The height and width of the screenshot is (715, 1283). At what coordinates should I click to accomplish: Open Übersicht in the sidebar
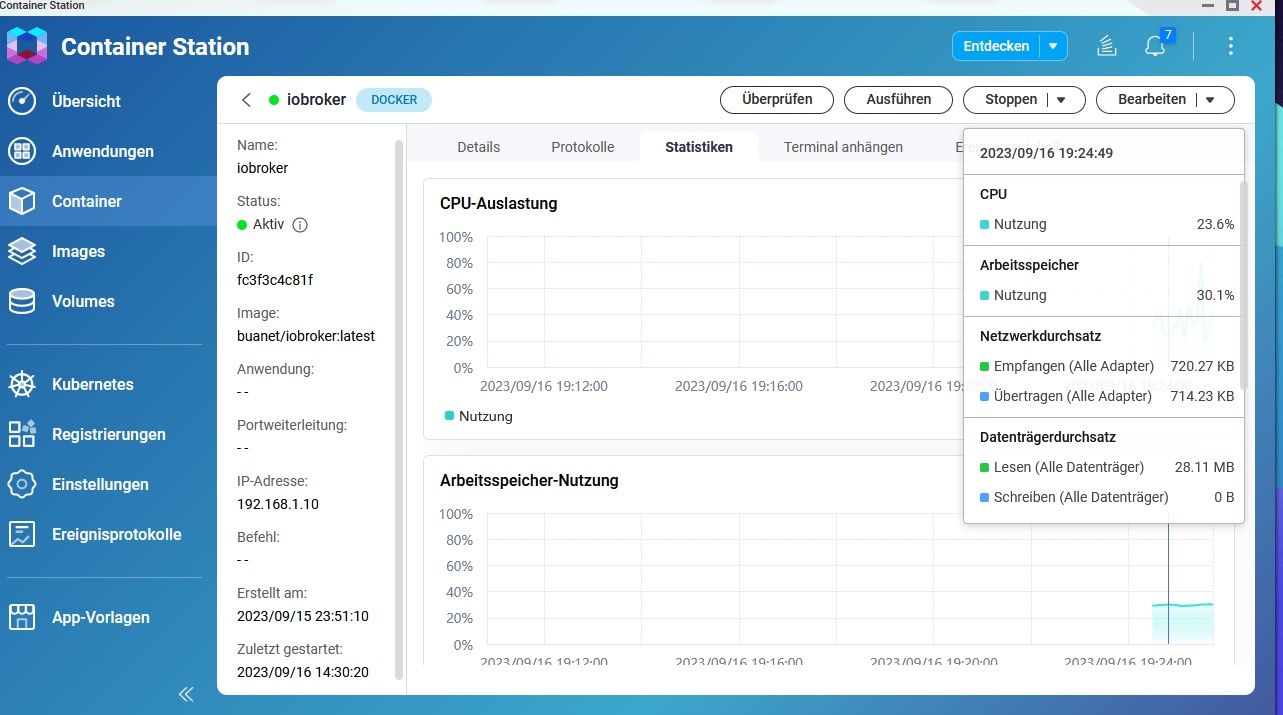coord(108,101)
